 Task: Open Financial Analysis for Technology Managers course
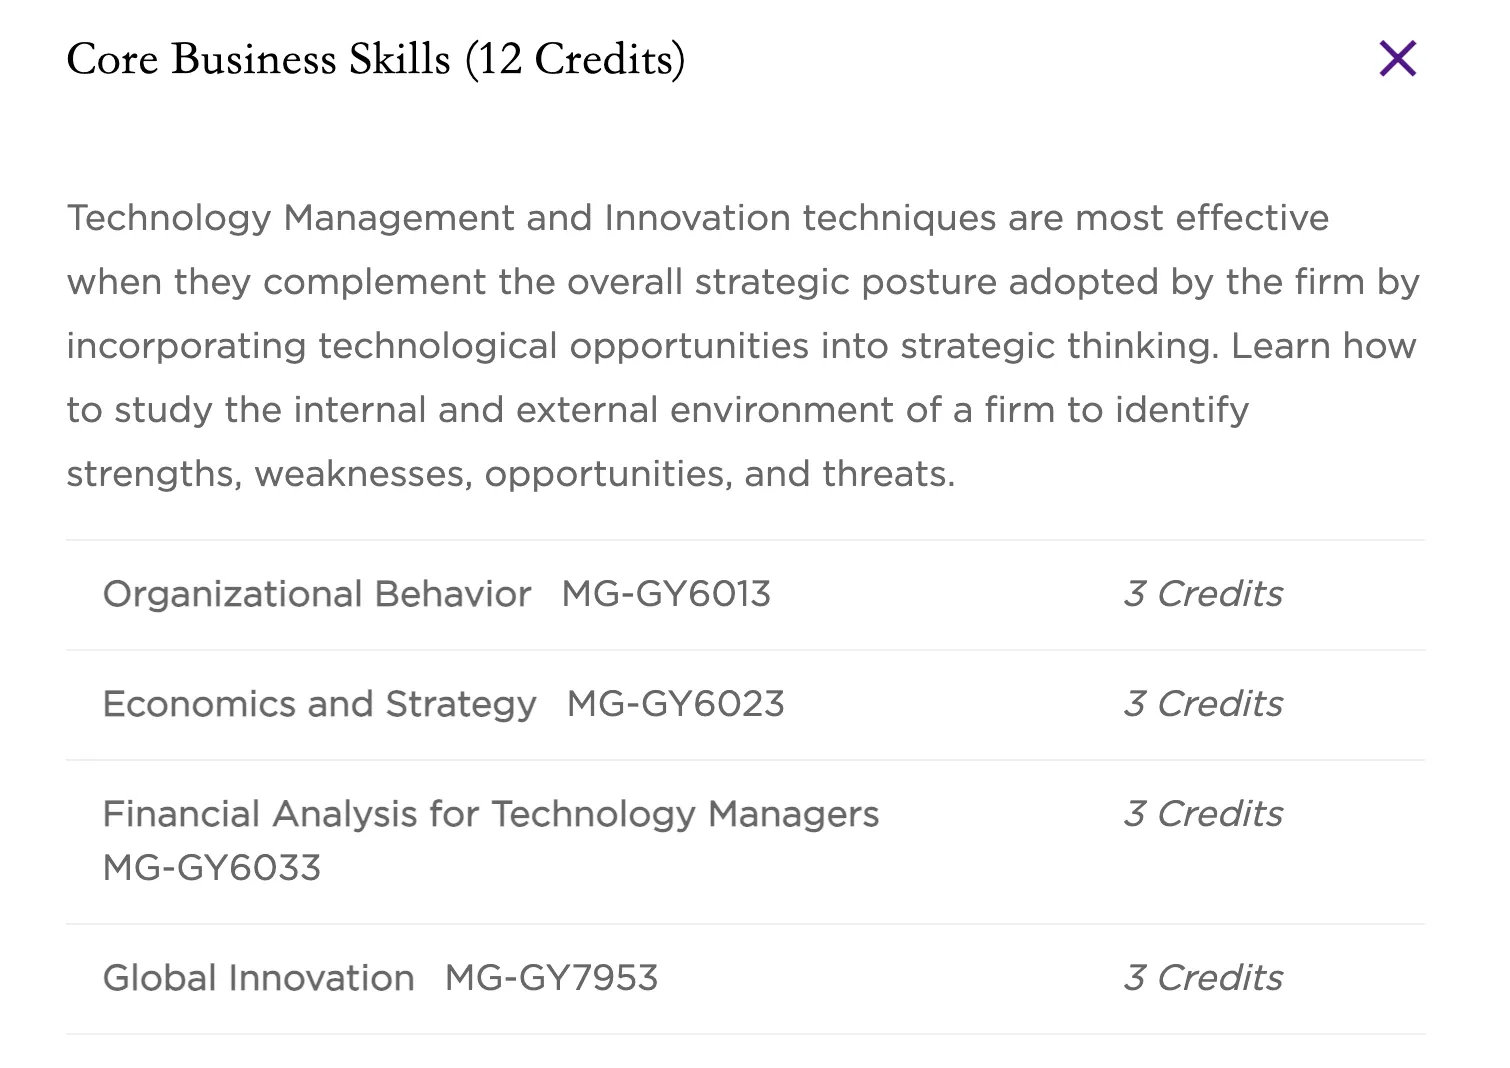point(490,814)
